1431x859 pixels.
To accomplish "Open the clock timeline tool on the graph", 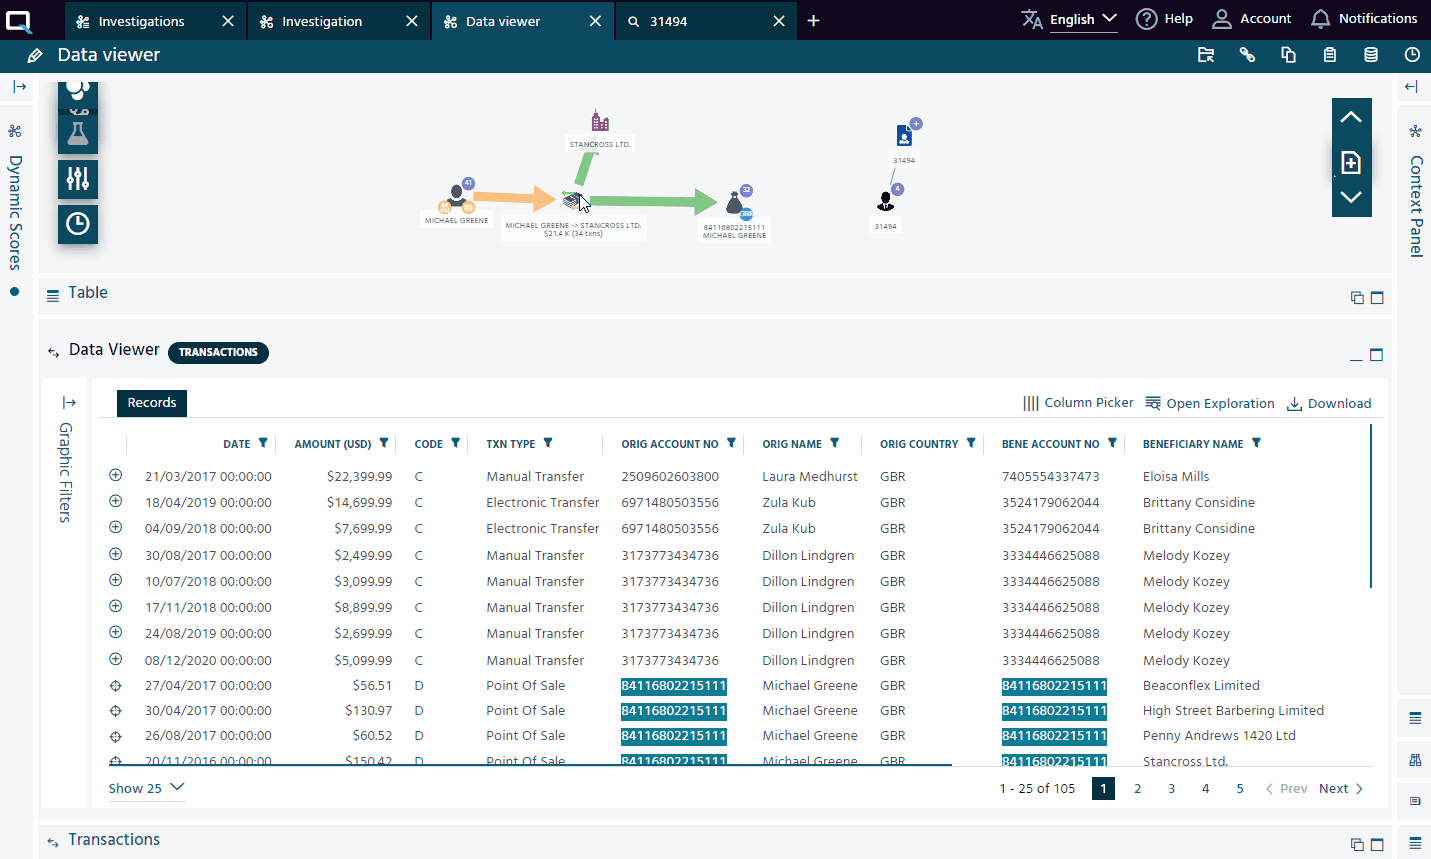I will click(x=77, y=223).
